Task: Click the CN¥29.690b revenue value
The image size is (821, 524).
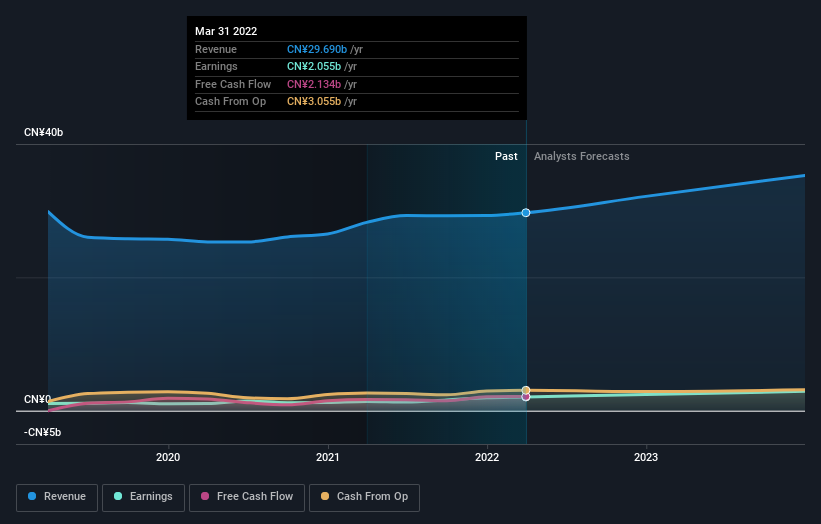Action: pos(317,49)
